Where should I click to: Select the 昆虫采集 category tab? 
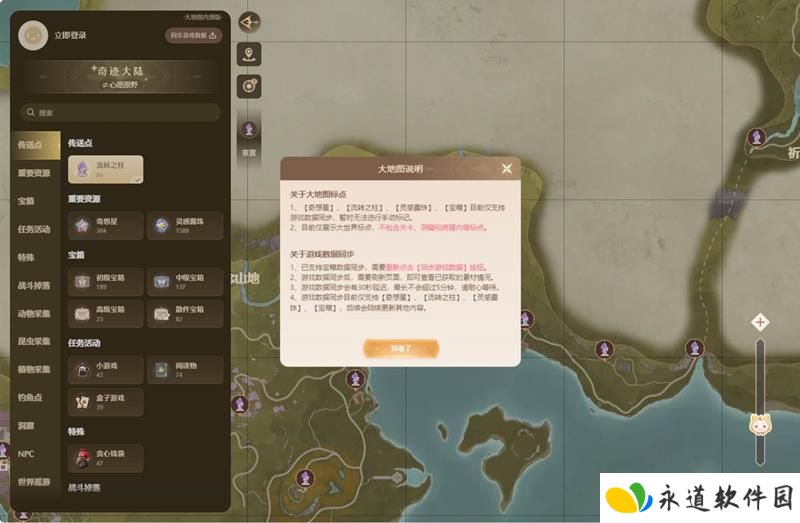35,341
